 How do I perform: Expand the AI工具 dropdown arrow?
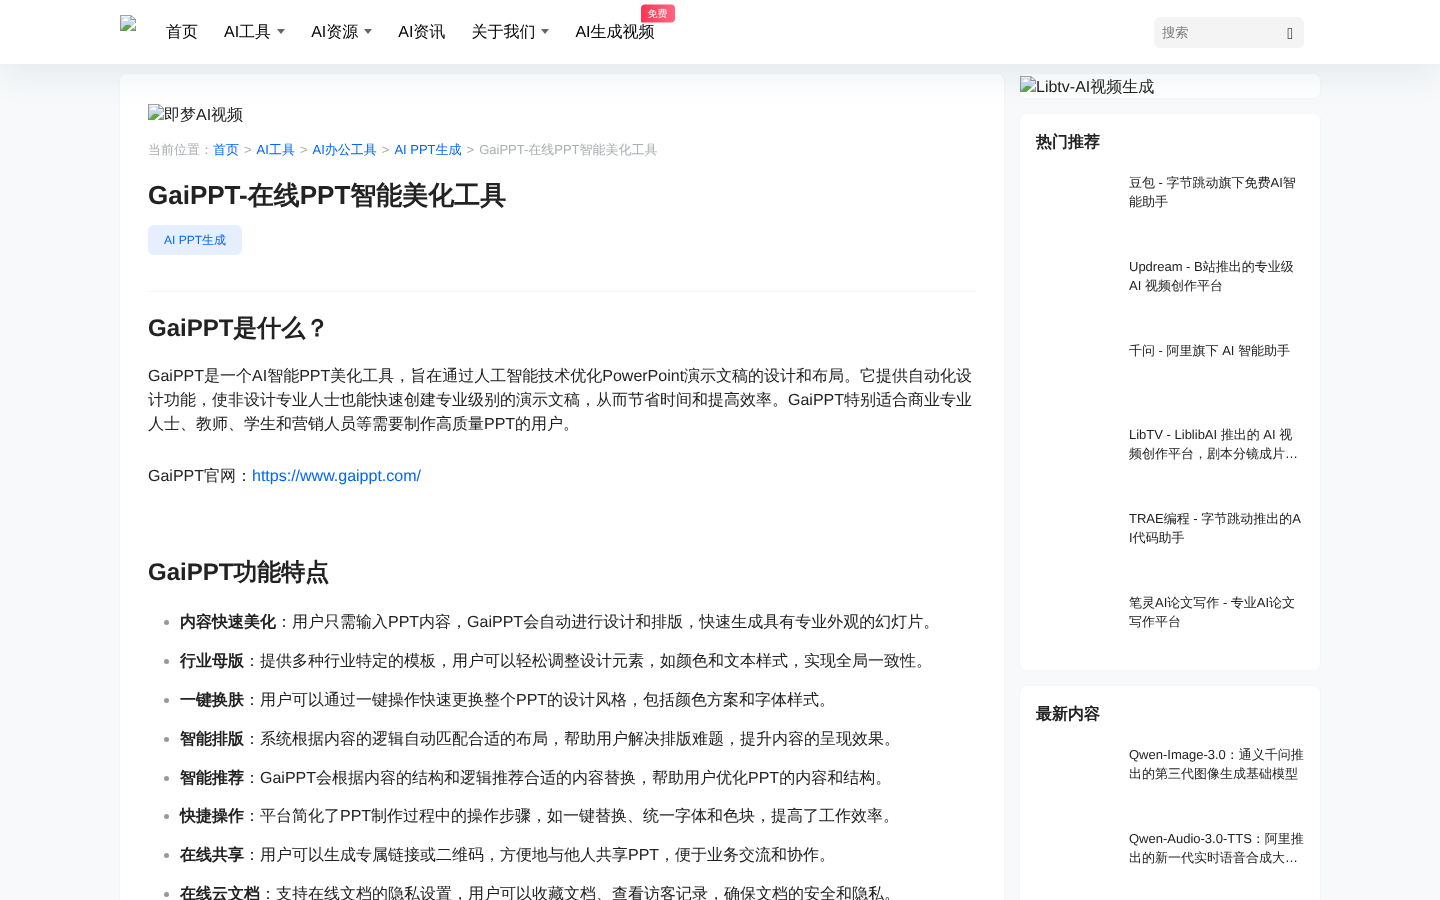[281, 32]
